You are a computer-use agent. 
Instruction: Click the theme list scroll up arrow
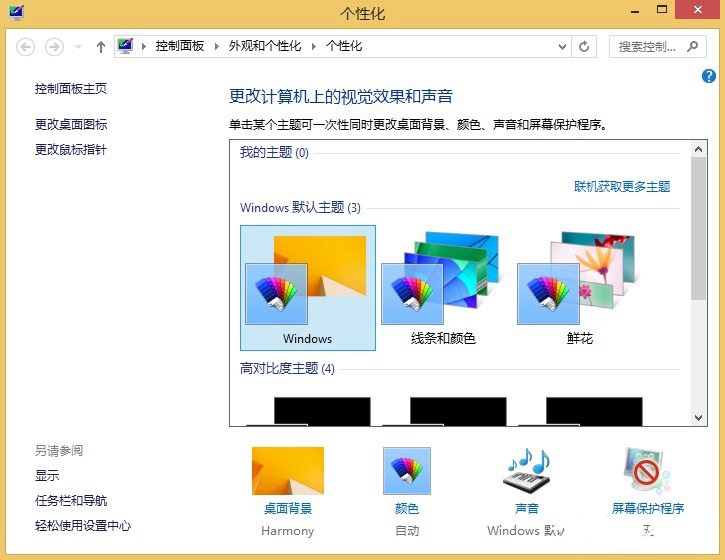coord(699,149)
